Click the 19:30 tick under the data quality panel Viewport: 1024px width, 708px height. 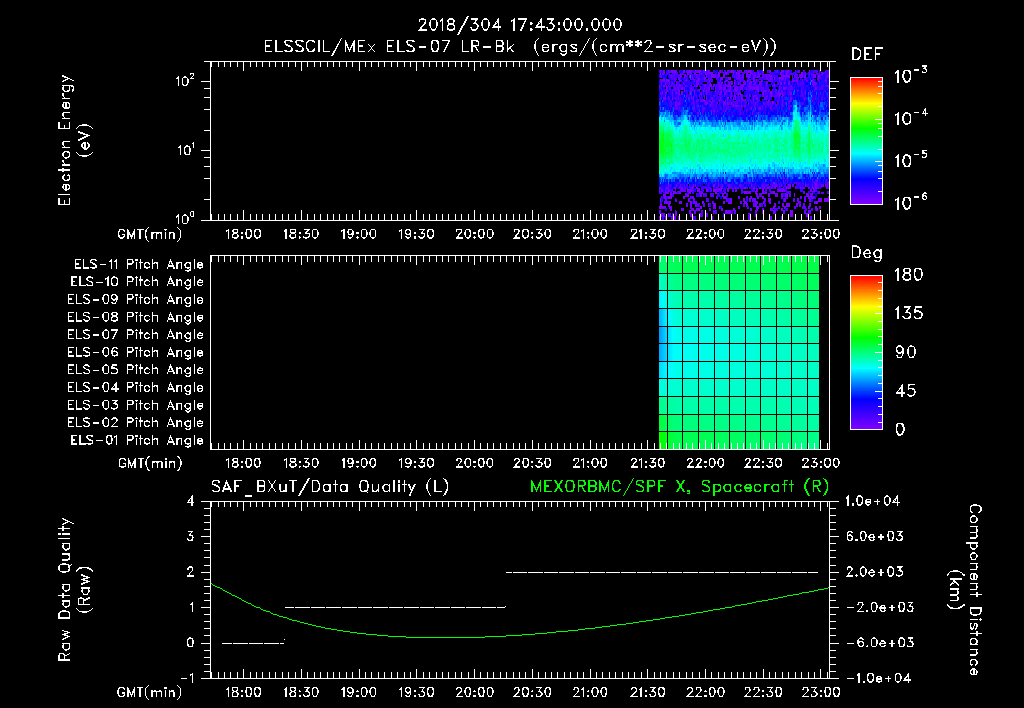(416, 692)
